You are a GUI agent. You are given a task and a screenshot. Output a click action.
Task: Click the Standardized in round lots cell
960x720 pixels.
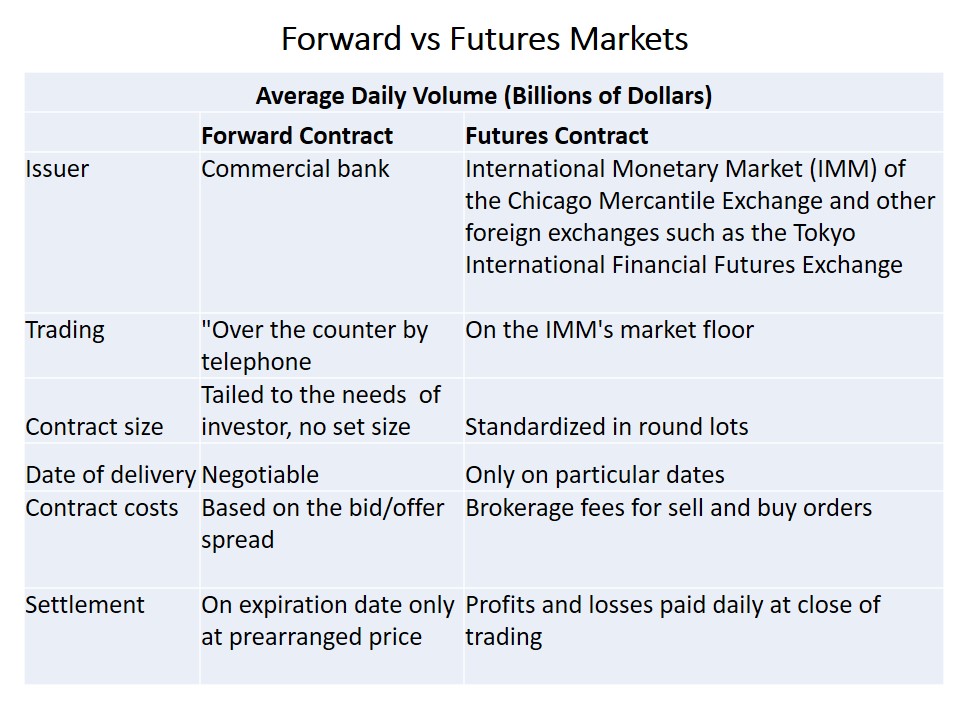pyautogui.click(x=606, y=427)
